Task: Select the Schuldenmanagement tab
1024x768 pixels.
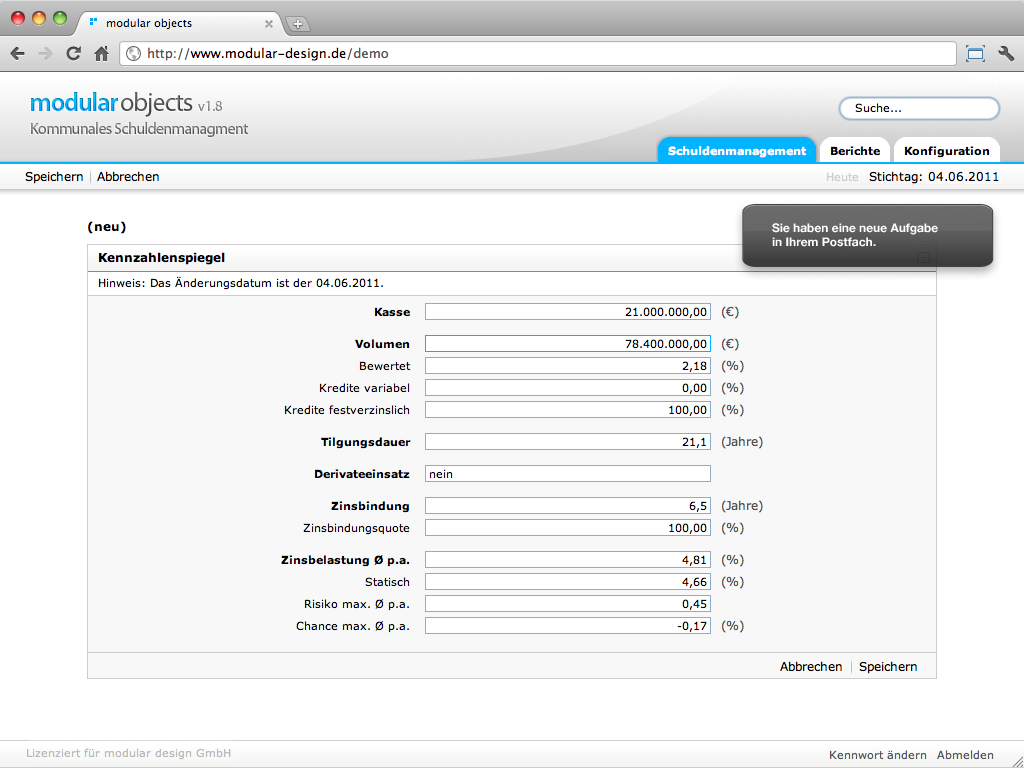Action: (736, 151)
